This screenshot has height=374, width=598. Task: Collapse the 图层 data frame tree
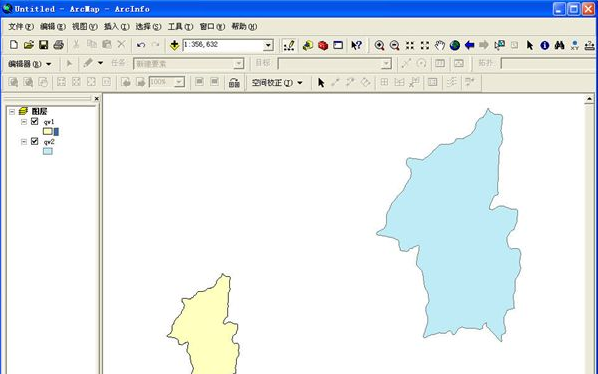[x=12, y=111]
